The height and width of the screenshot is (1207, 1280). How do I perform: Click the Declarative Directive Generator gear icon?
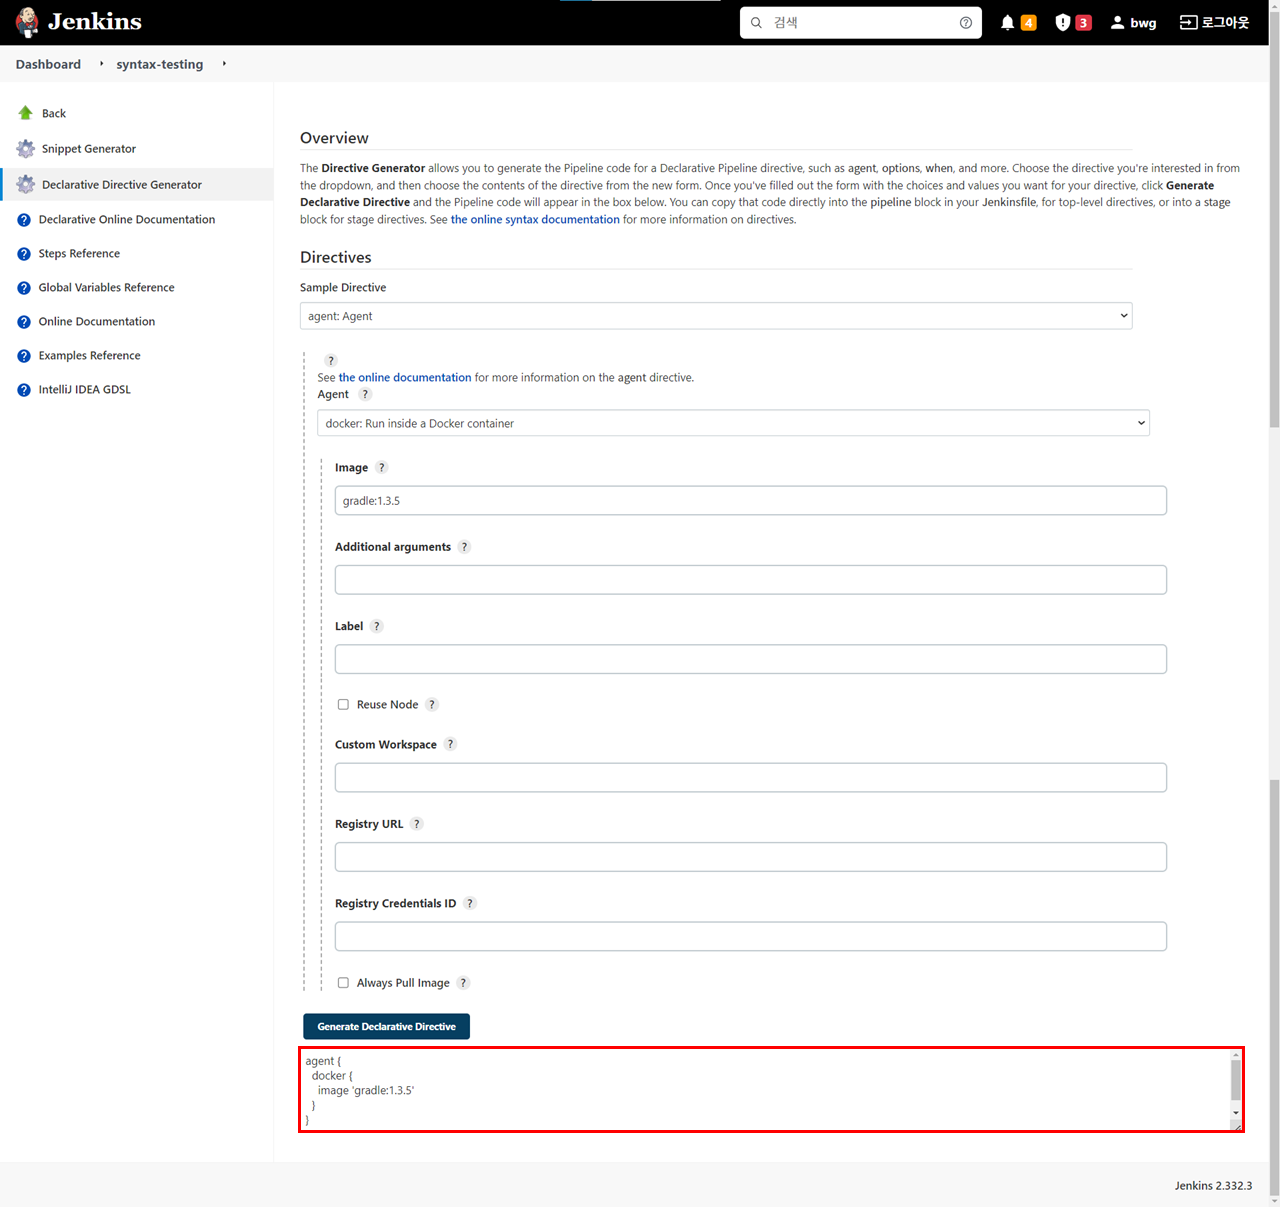(x=26, y=185)
